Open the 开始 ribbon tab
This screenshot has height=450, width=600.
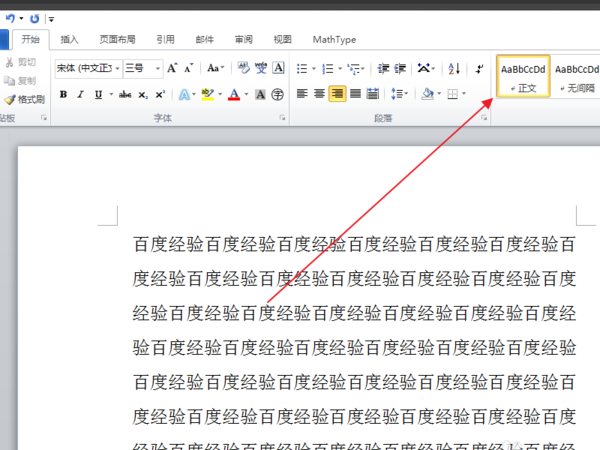30,39
